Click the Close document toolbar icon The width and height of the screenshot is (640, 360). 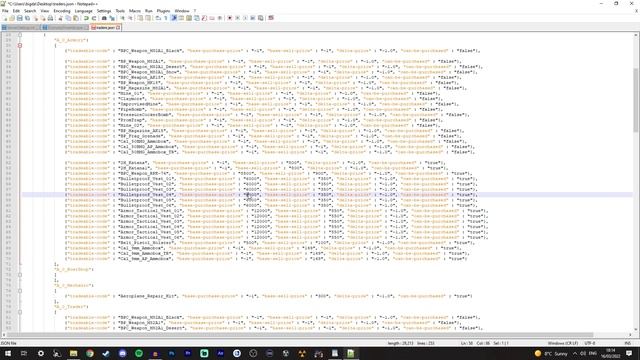point(36,18)
